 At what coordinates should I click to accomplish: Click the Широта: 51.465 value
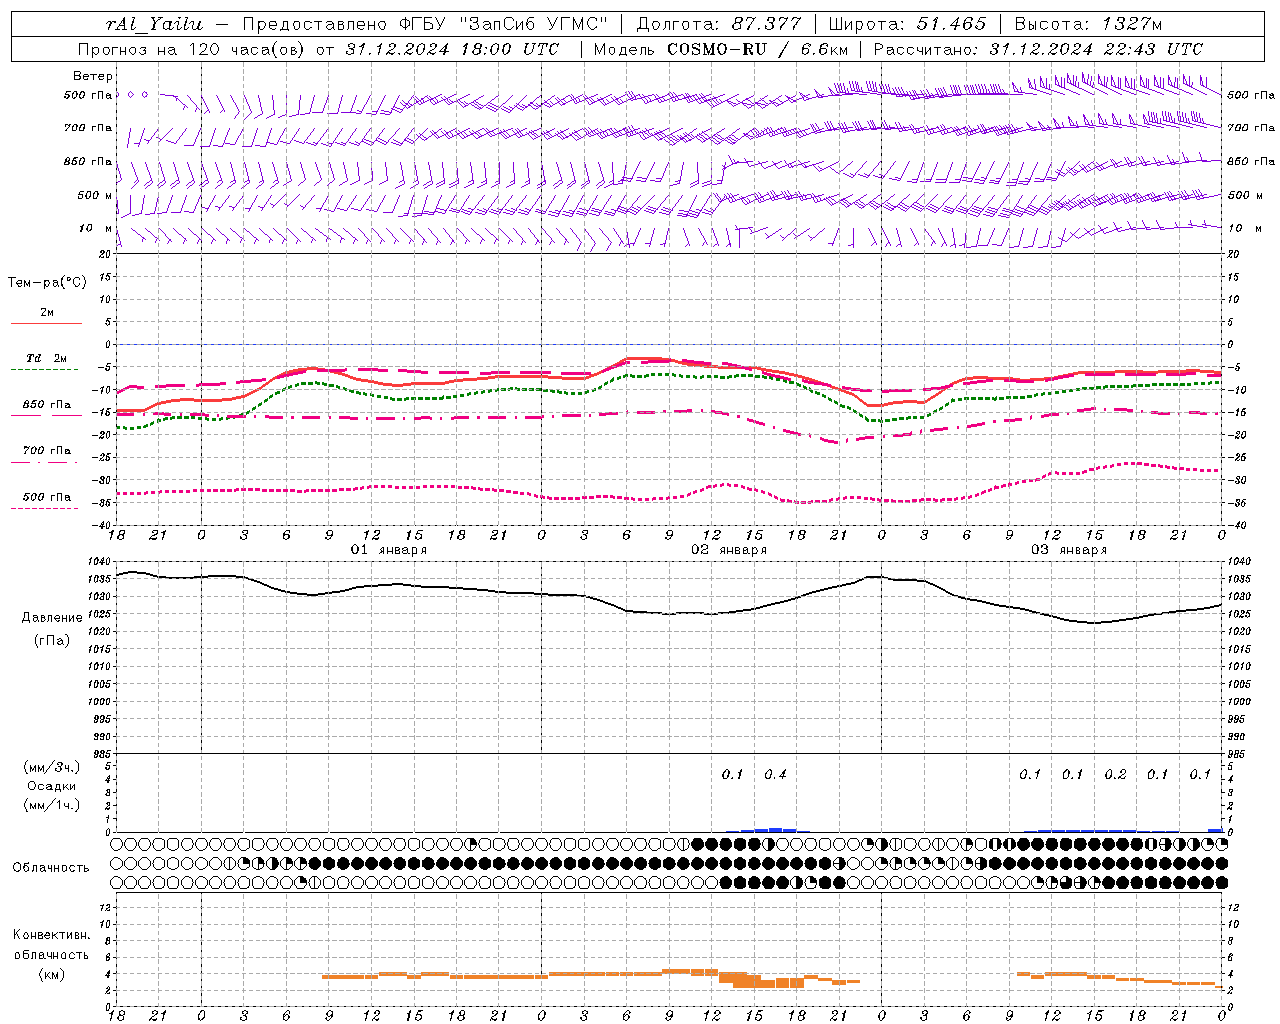(x=907, y=24)
